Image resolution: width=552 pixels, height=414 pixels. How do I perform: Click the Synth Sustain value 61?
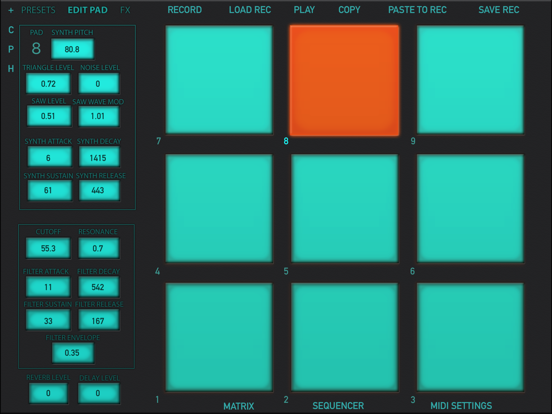coord(49,190)
